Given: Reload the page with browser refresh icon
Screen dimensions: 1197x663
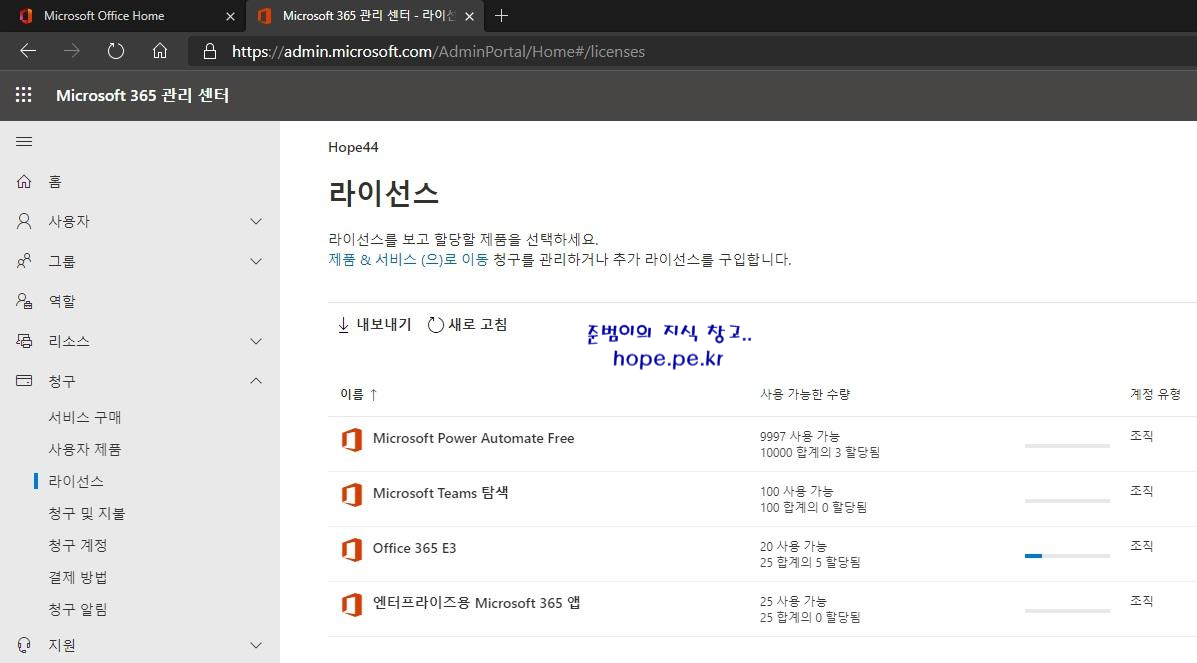Looking at the screenshot, I should click(x=115, y=51).
